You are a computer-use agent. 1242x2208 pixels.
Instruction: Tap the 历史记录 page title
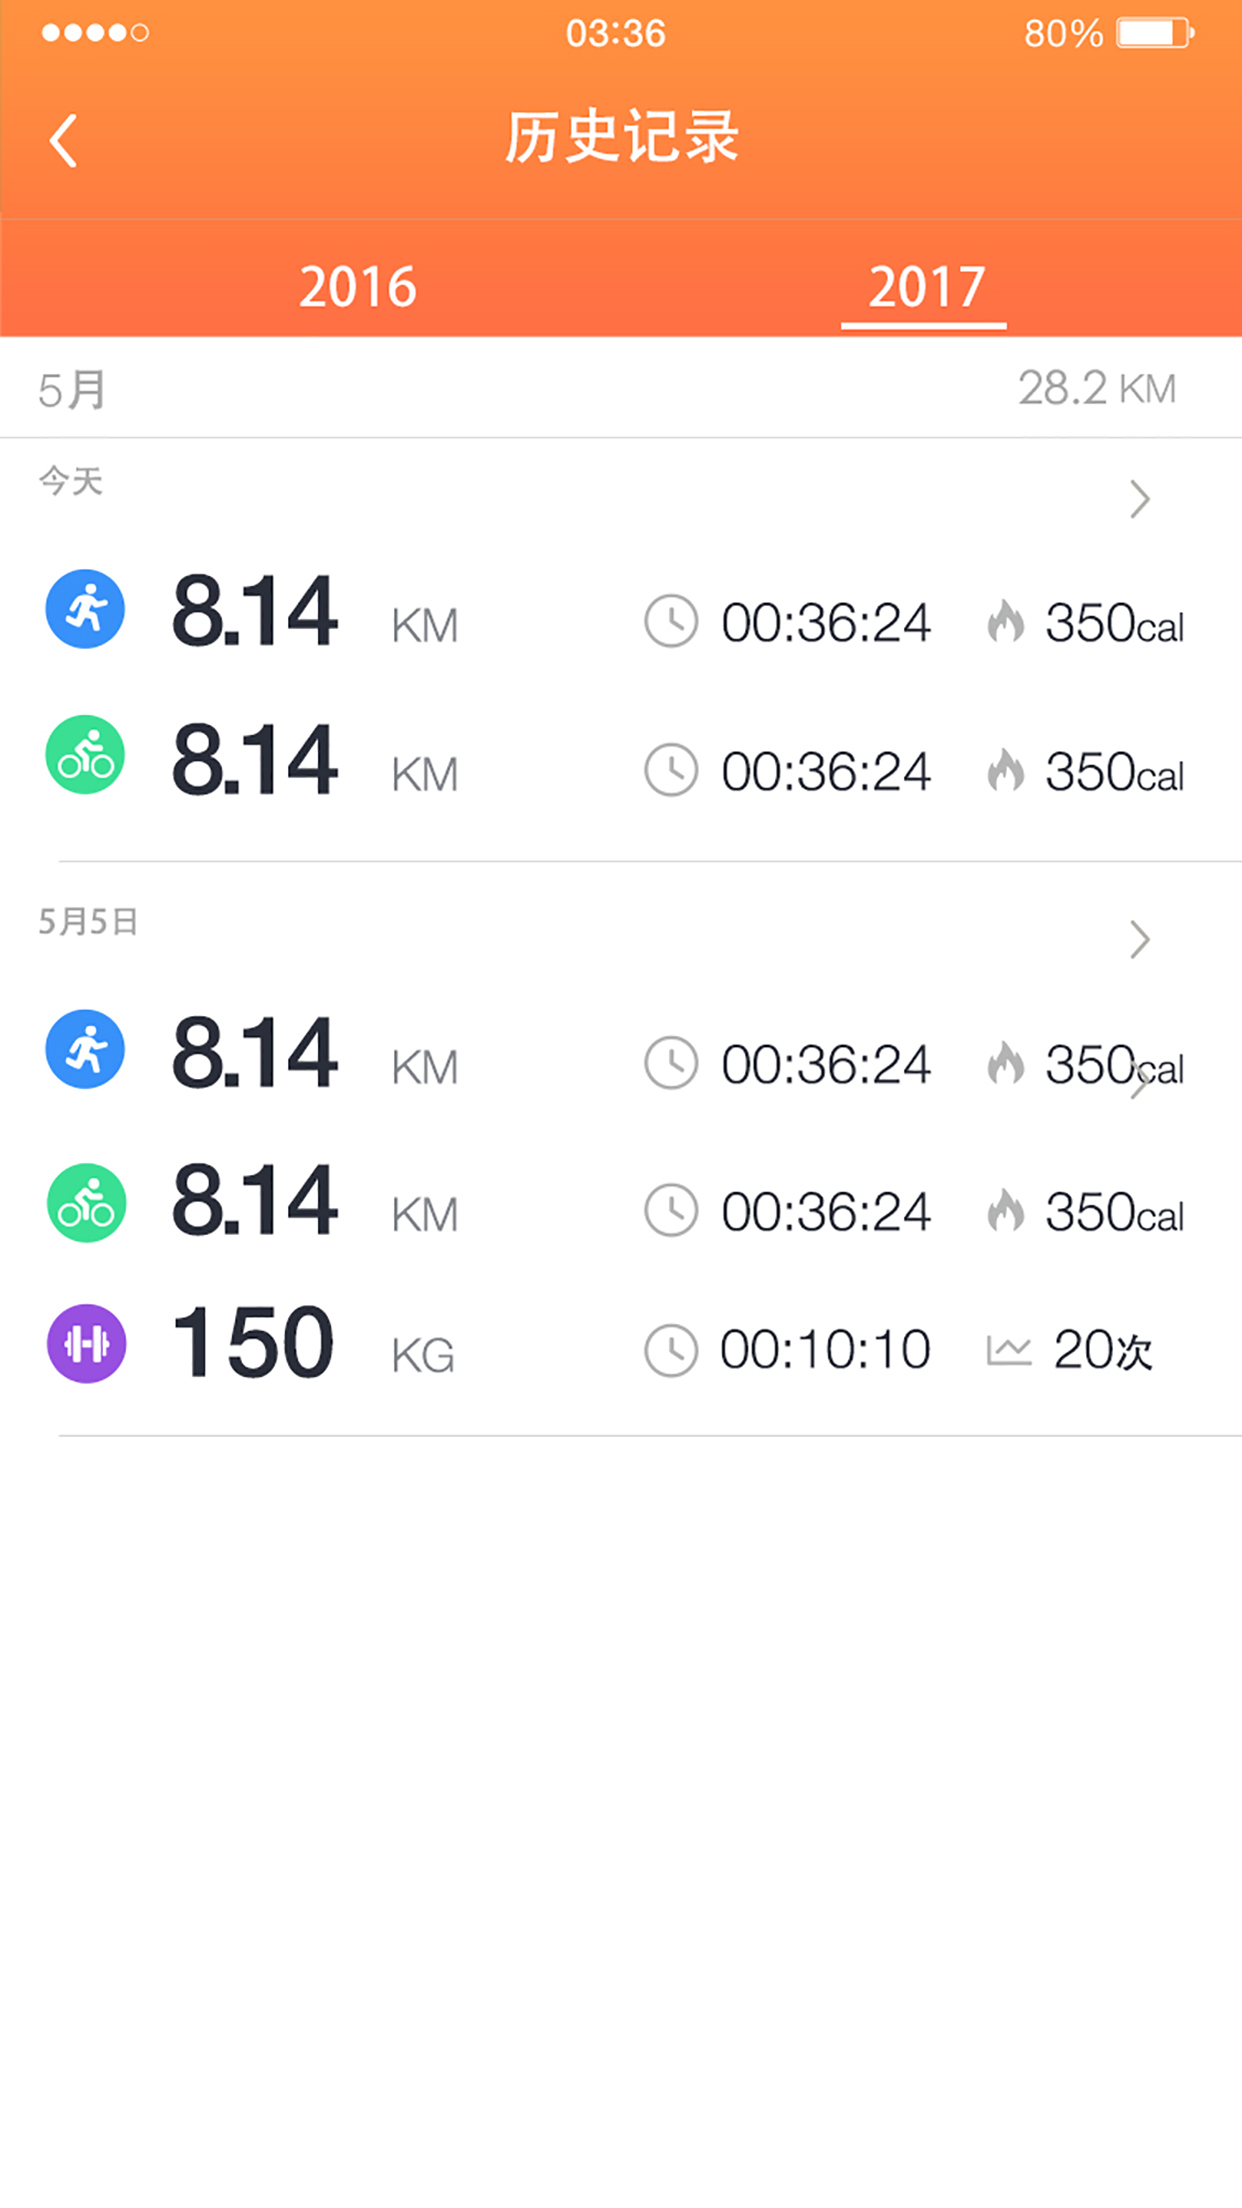621,138
